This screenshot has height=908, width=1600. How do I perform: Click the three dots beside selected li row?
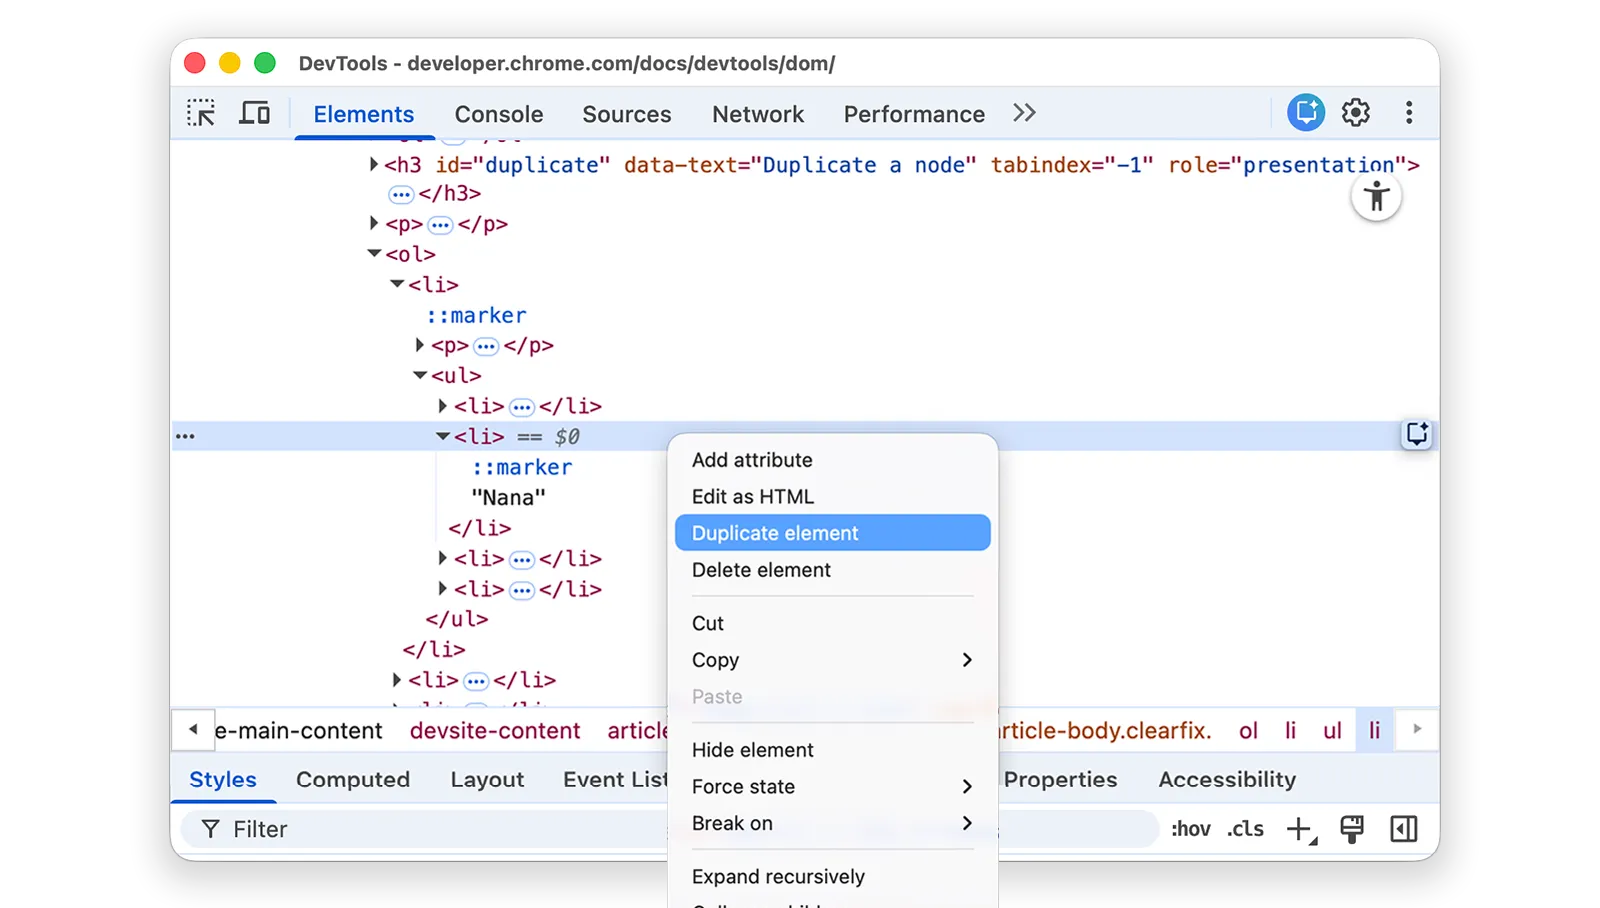(185, 436)
